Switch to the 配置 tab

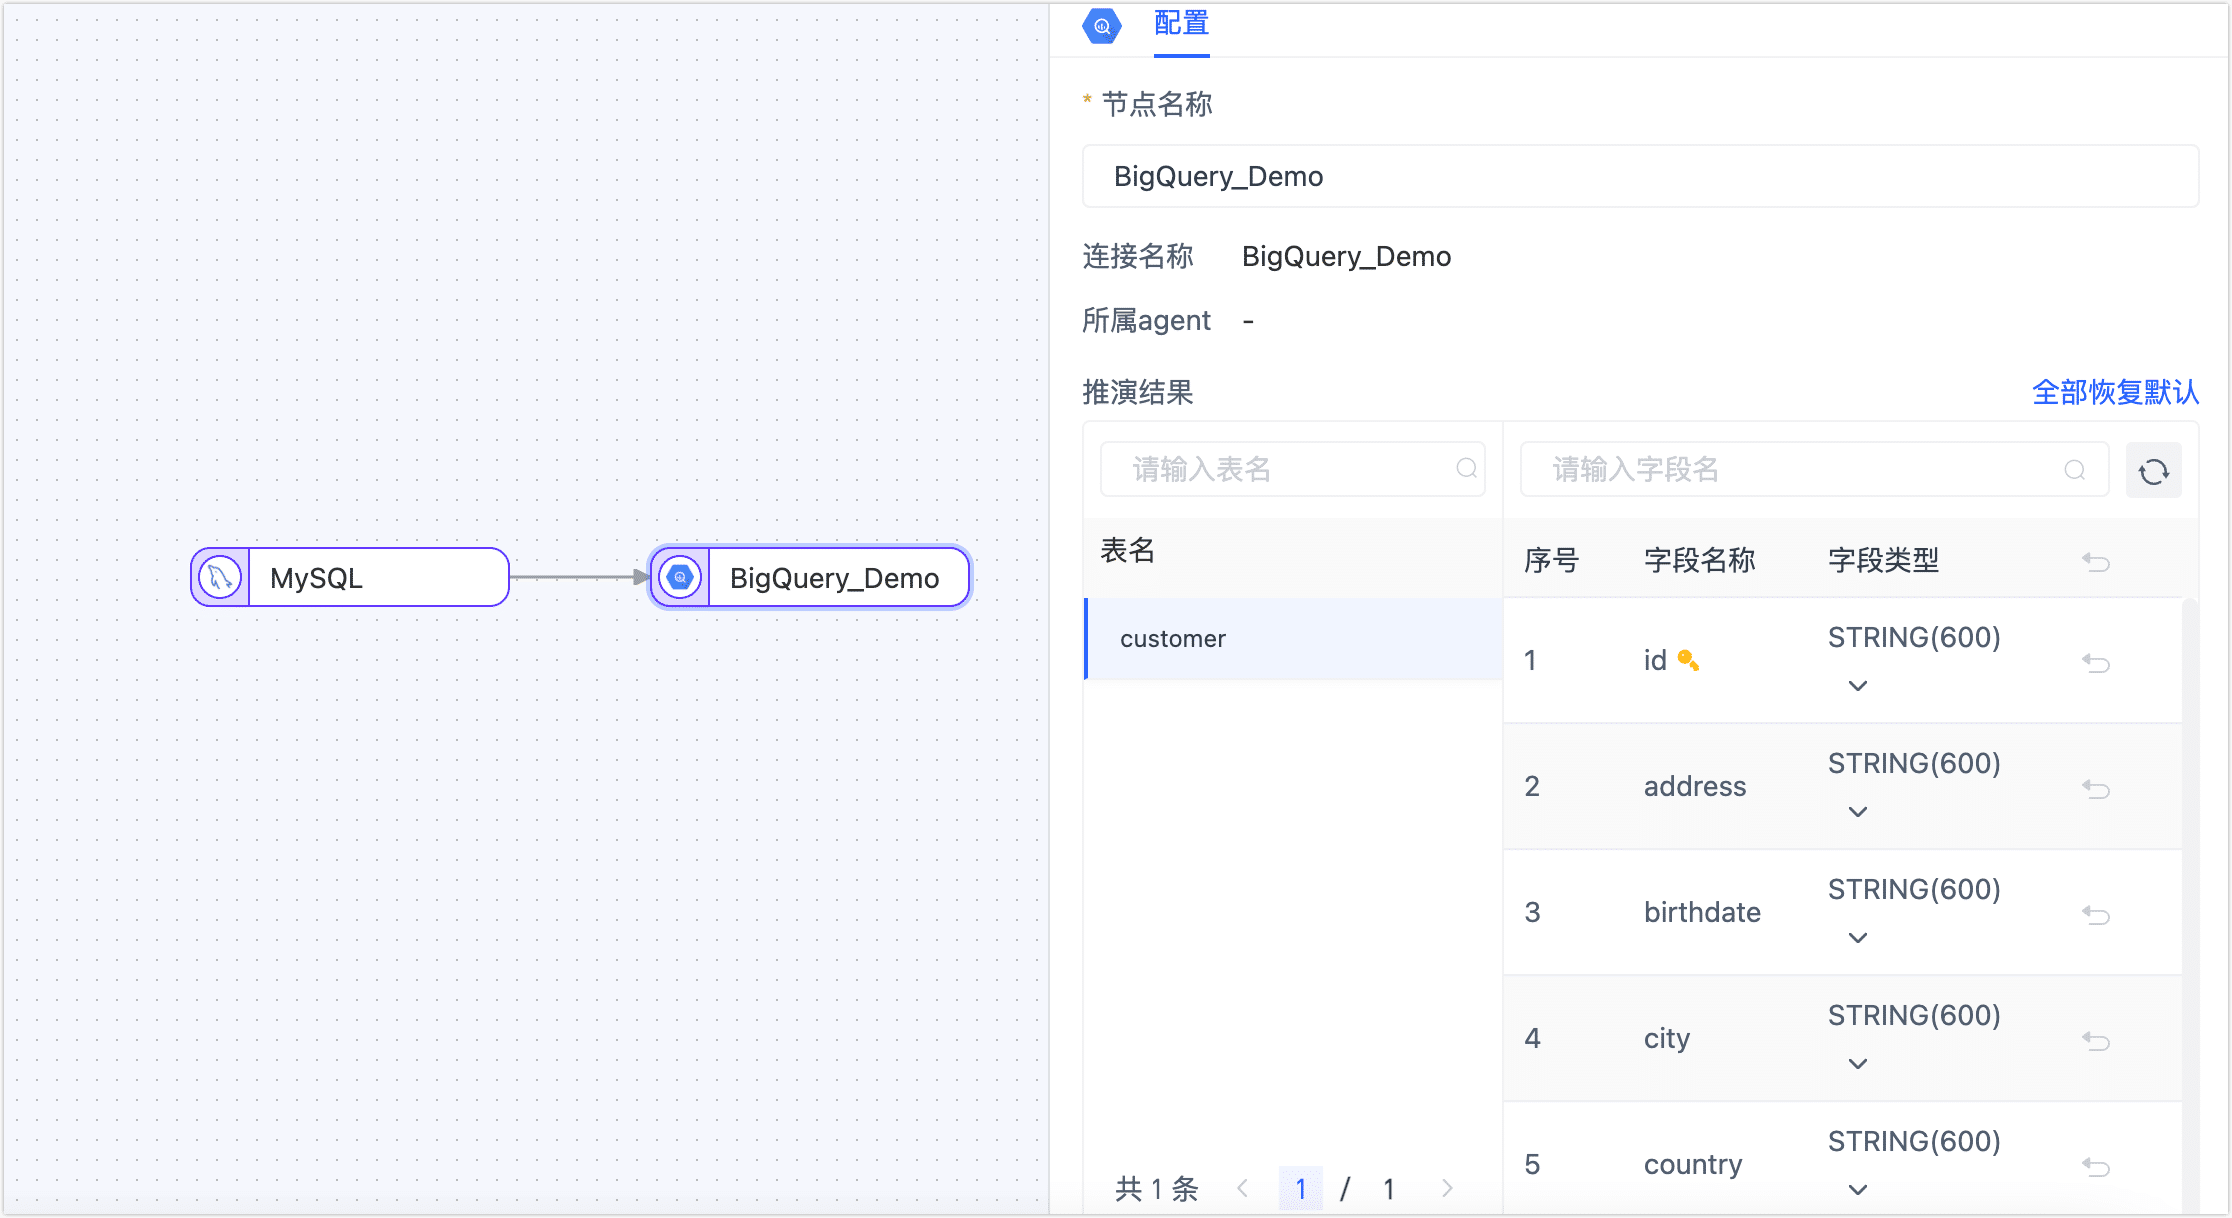click(1181, 24)
